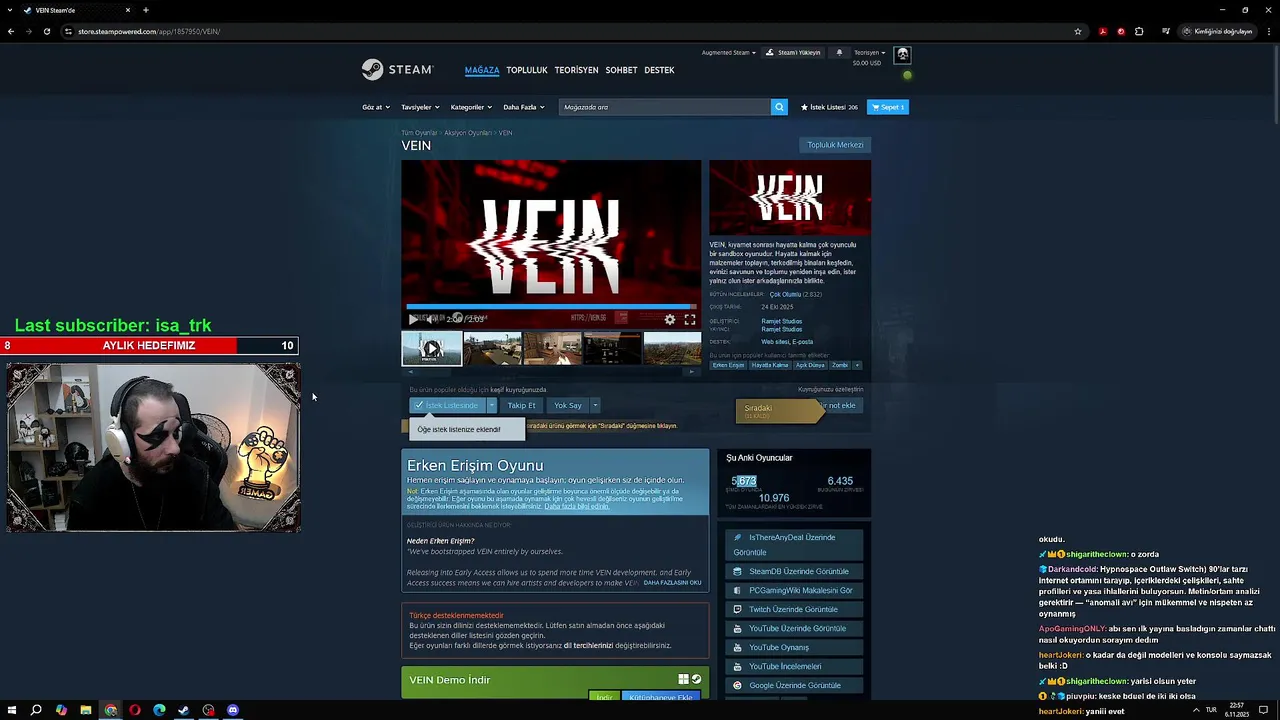Open the Augmented Steam dropdown
1280x720 pixels.
(728, 52)
